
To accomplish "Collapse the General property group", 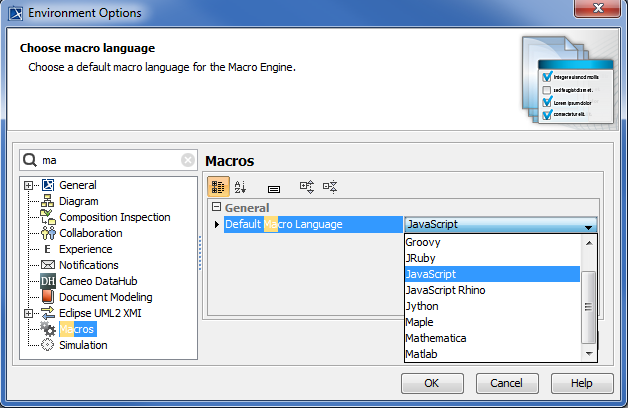I will [x=216, y=207].
